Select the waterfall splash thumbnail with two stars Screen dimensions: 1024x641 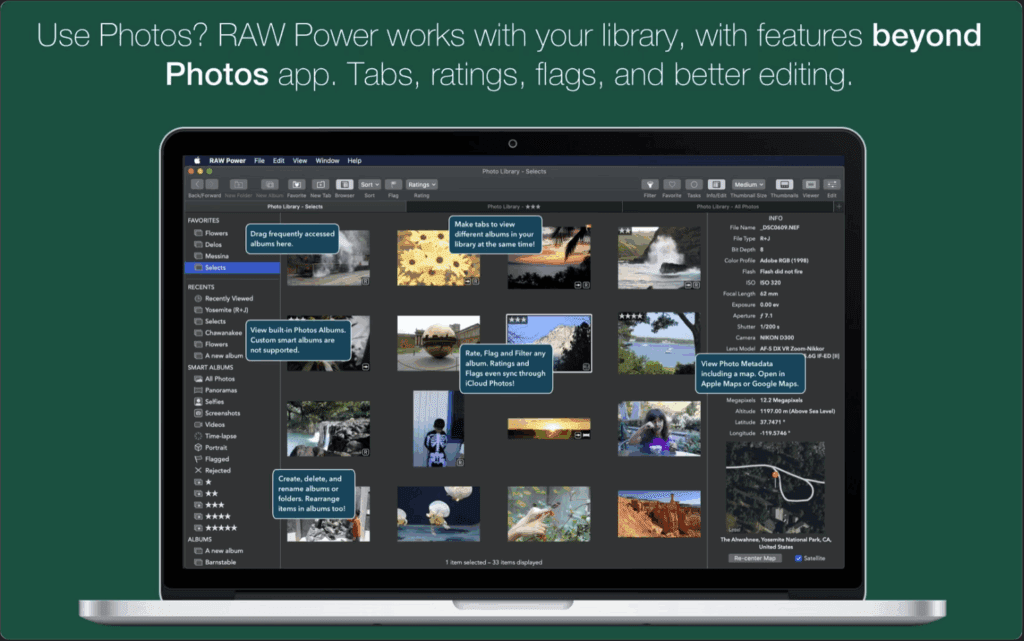tap(659, 258)
